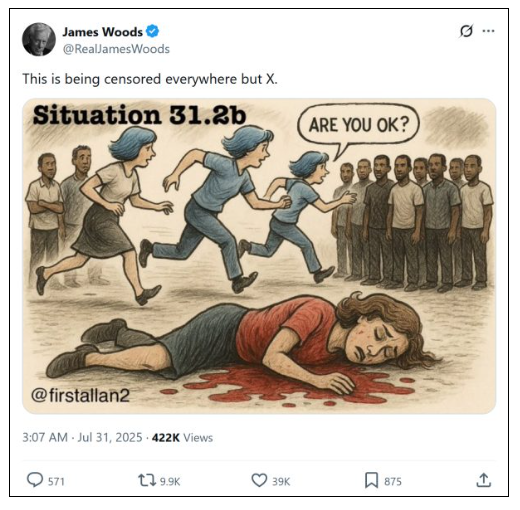
Task: Click the 571 replies count
Action: tap(56, 482)
